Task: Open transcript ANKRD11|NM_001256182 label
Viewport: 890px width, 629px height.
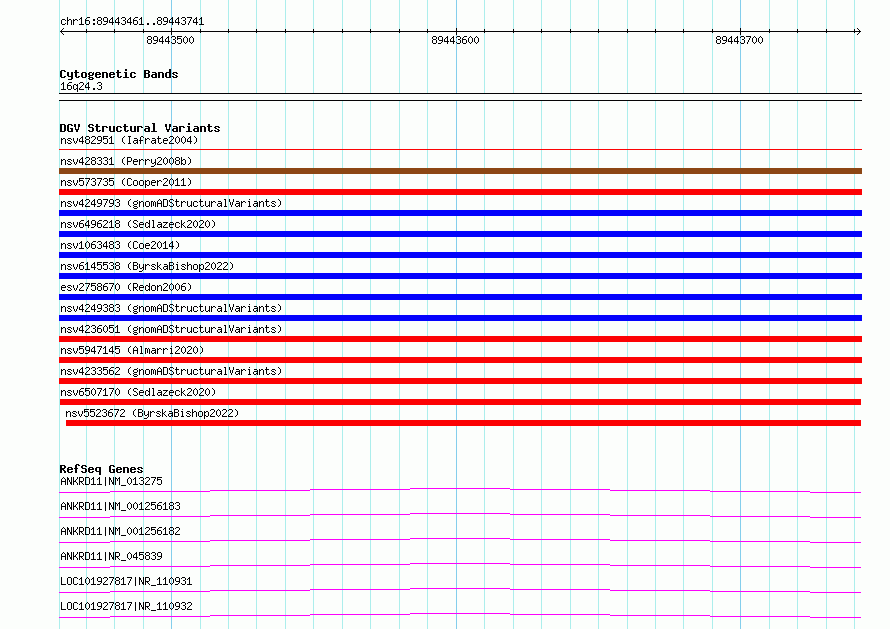Action: [x=120, y=531]
